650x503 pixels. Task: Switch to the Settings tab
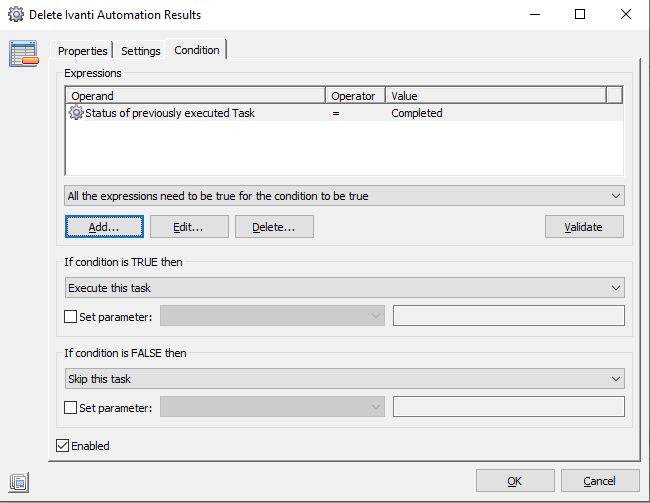coord(141,51)
